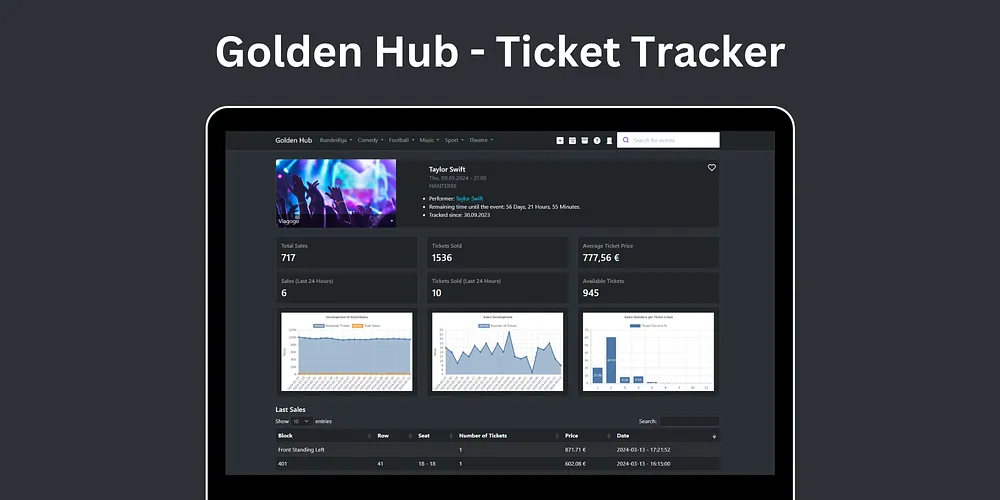
Task: Change the Show entries count dropdown
Action: click(x=301, y=422)
